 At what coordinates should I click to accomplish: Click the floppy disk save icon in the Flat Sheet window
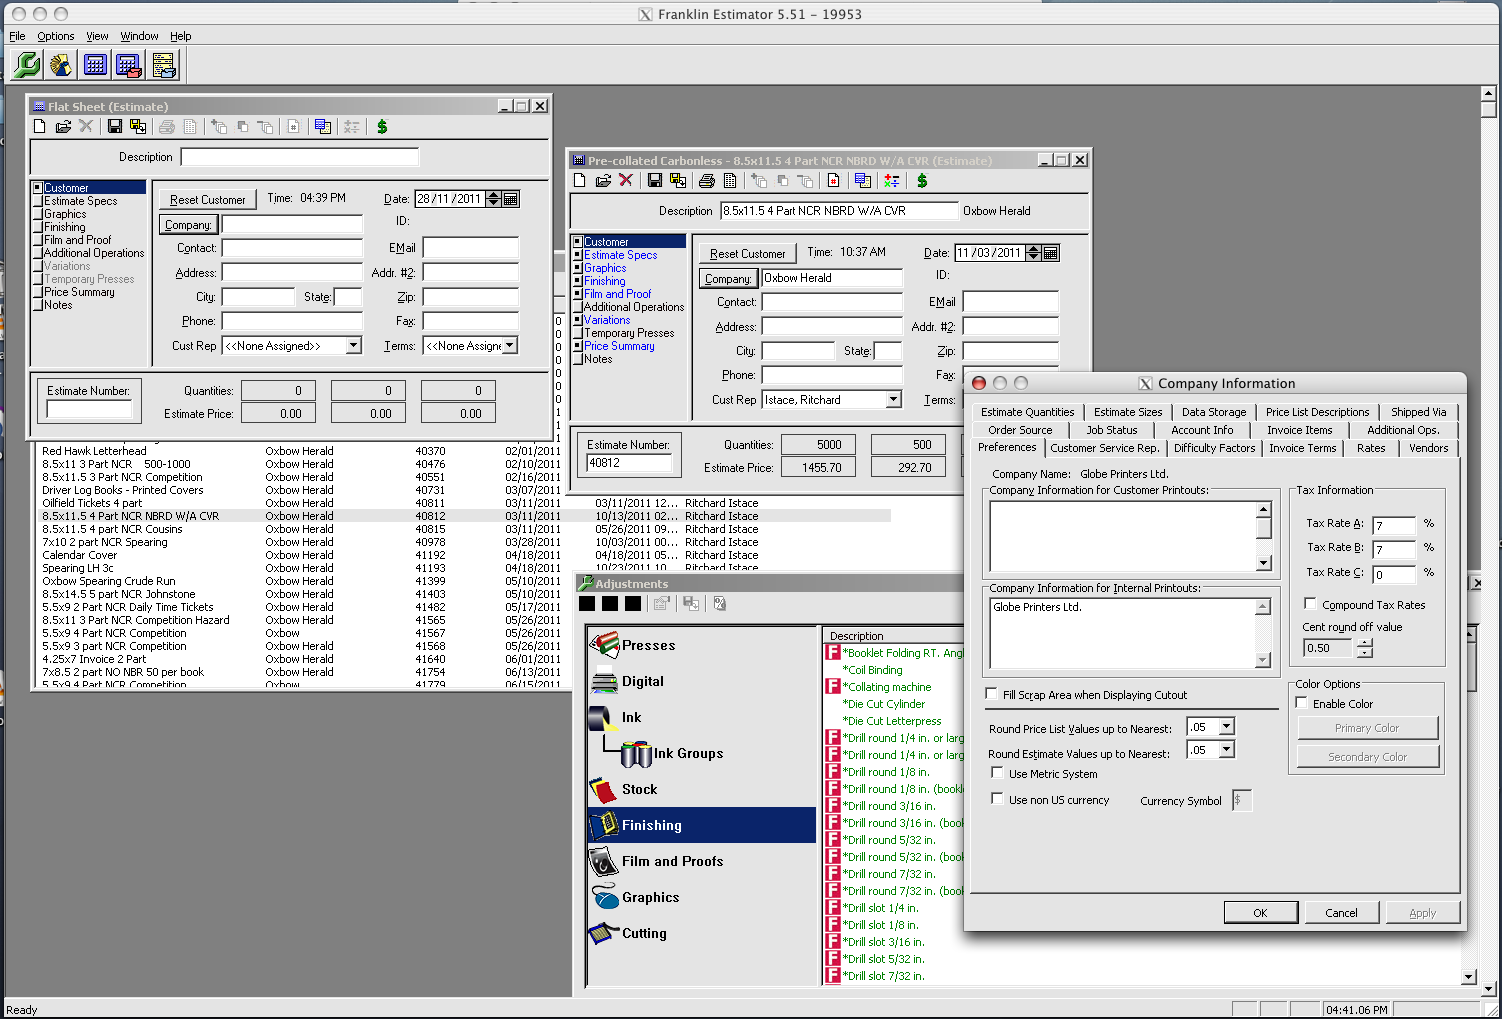click(115, 127)
